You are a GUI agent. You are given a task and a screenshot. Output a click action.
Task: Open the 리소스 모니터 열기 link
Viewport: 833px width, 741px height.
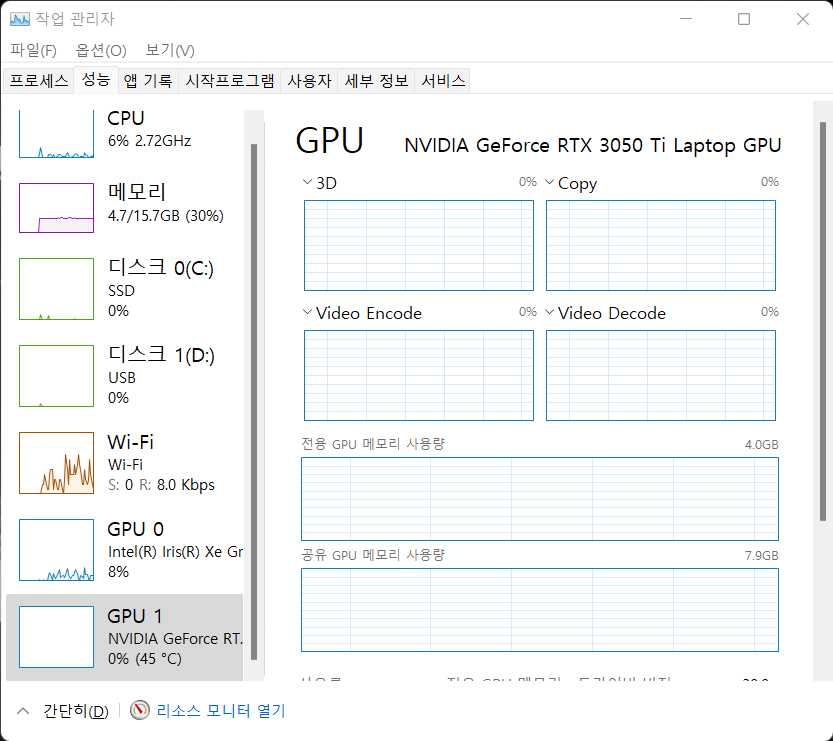(220, 711)
